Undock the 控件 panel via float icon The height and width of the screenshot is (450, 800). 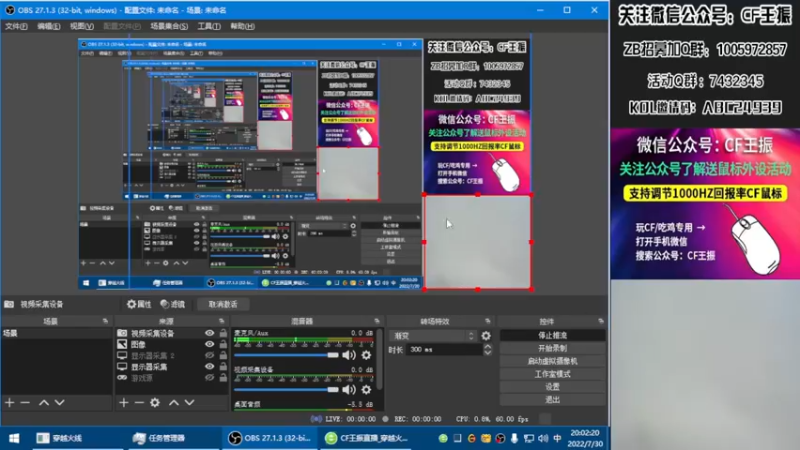point(601,321)
